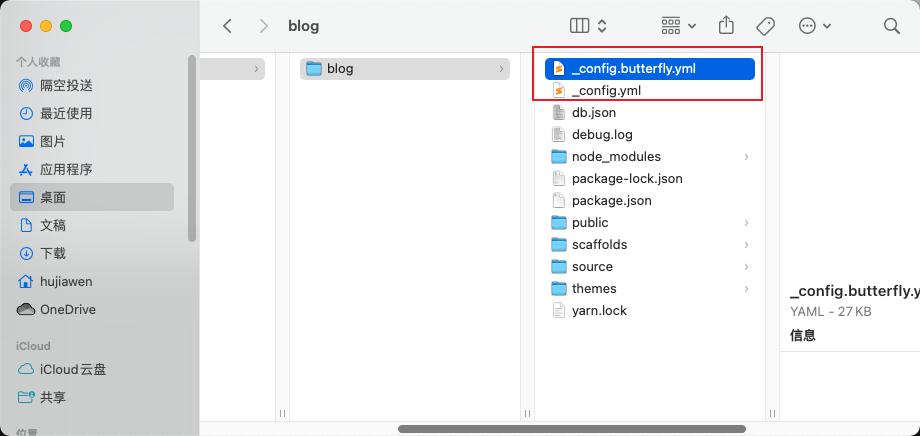Open Shared (共享) in sidebar
Viewport: 920px width, 436px height.
(92, 397)
